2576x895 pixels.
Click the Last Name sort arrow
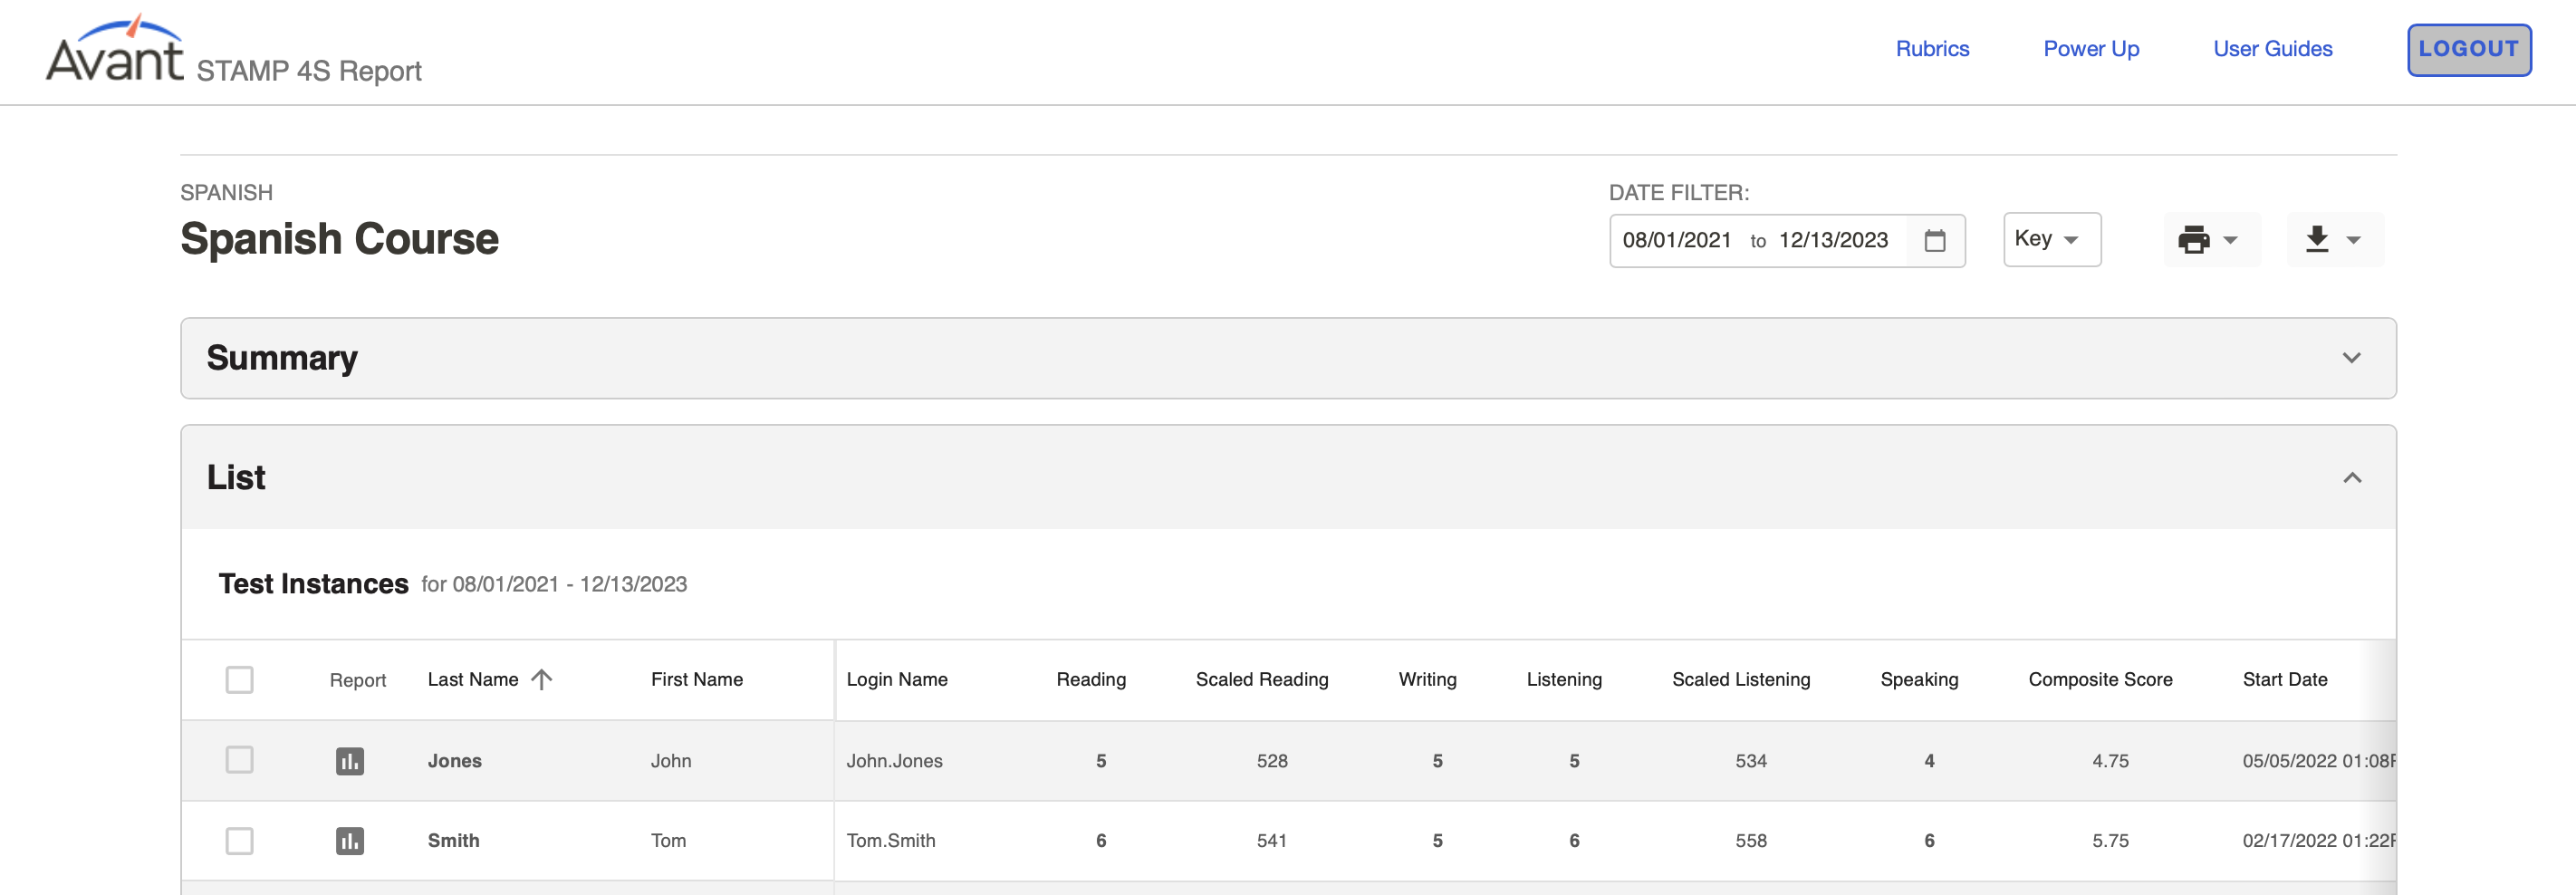pyautogui.click(x=542, y=680)
